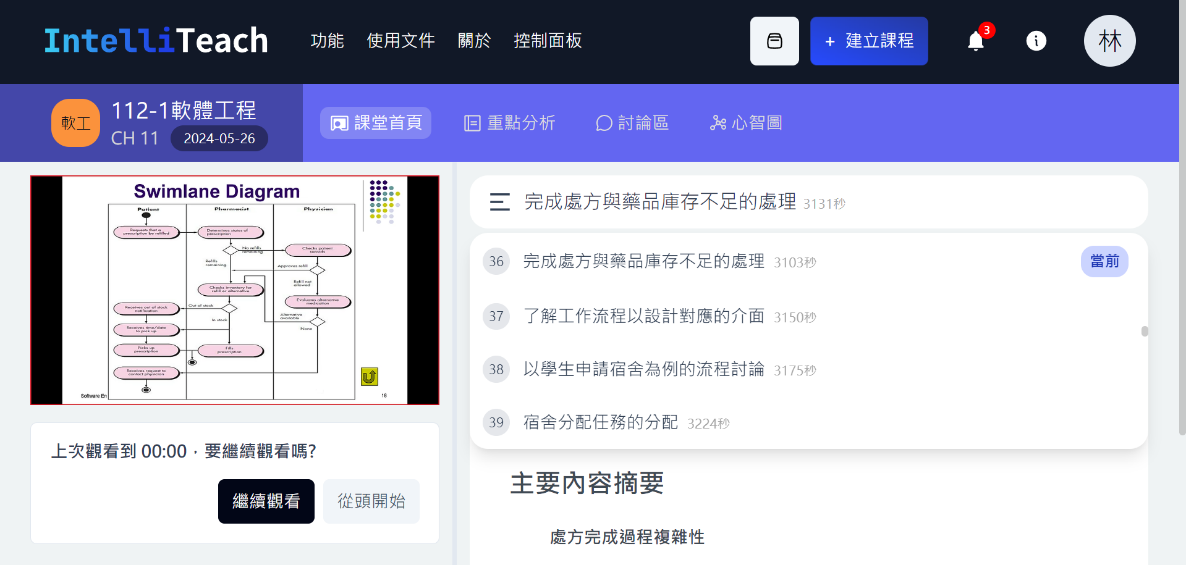Open the info circle icon
Viewport: 1186px width, 565px height.
pyautogui.click(x=1036, y=41)
